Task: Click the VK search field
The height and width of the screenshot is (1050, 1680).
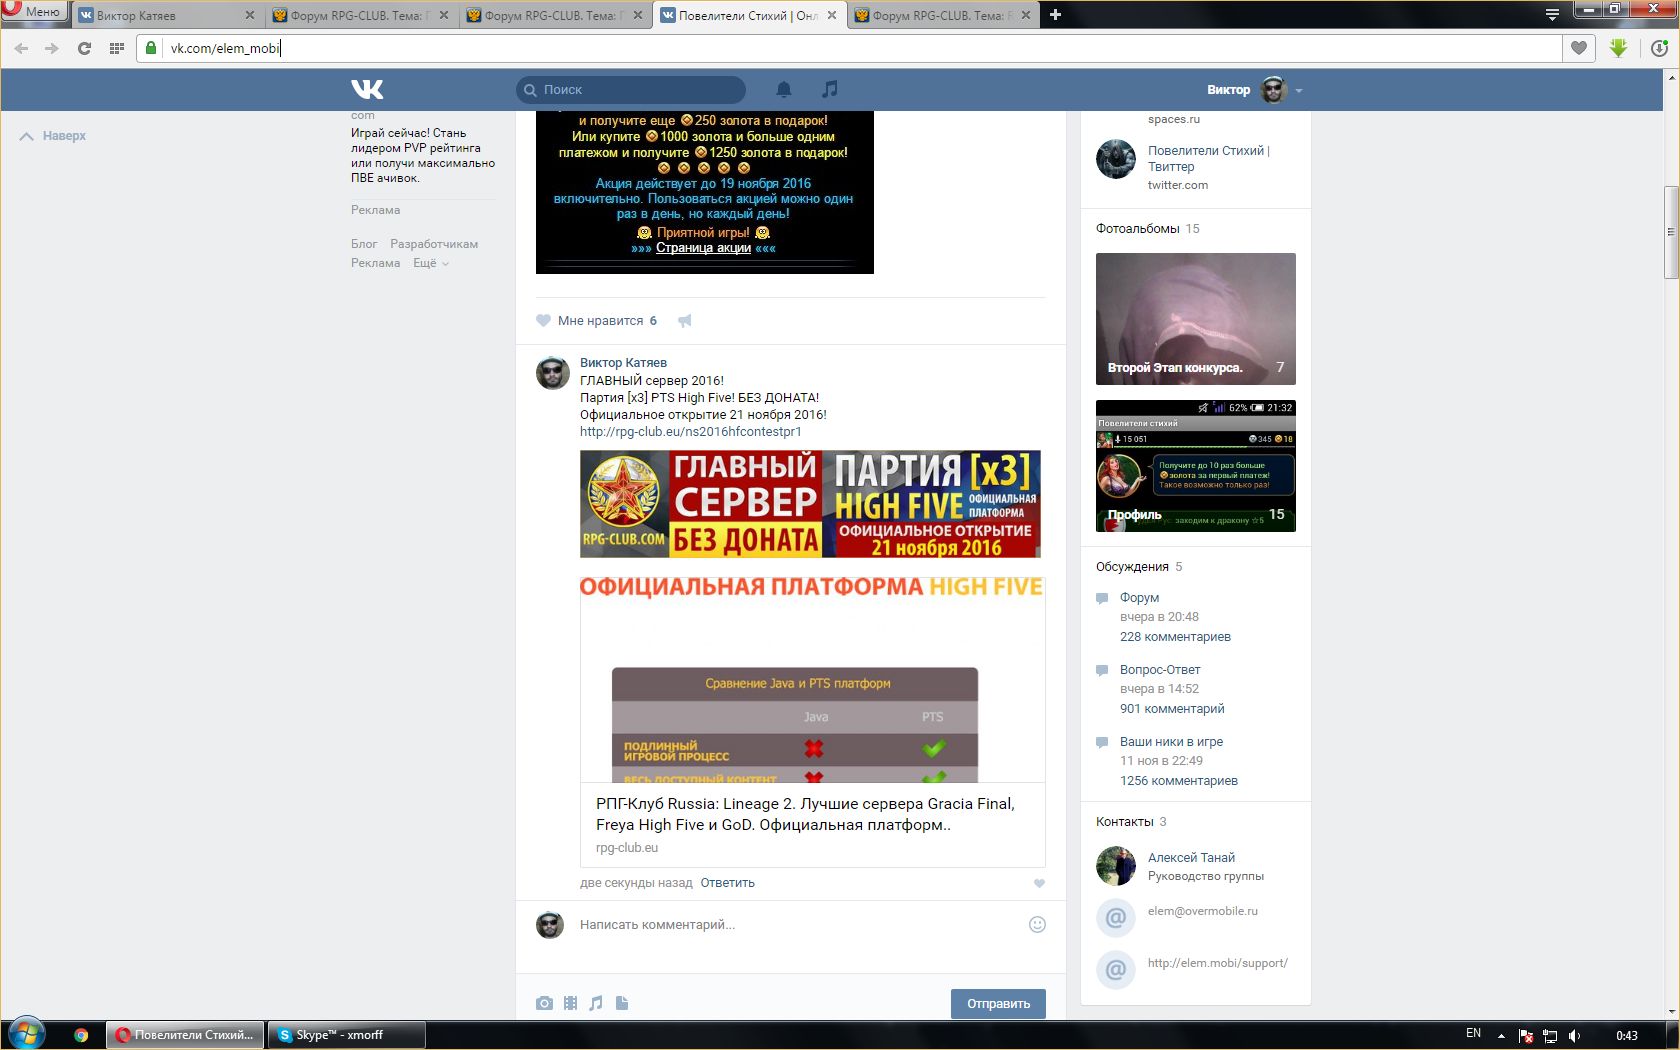Action: pos(631,90)
